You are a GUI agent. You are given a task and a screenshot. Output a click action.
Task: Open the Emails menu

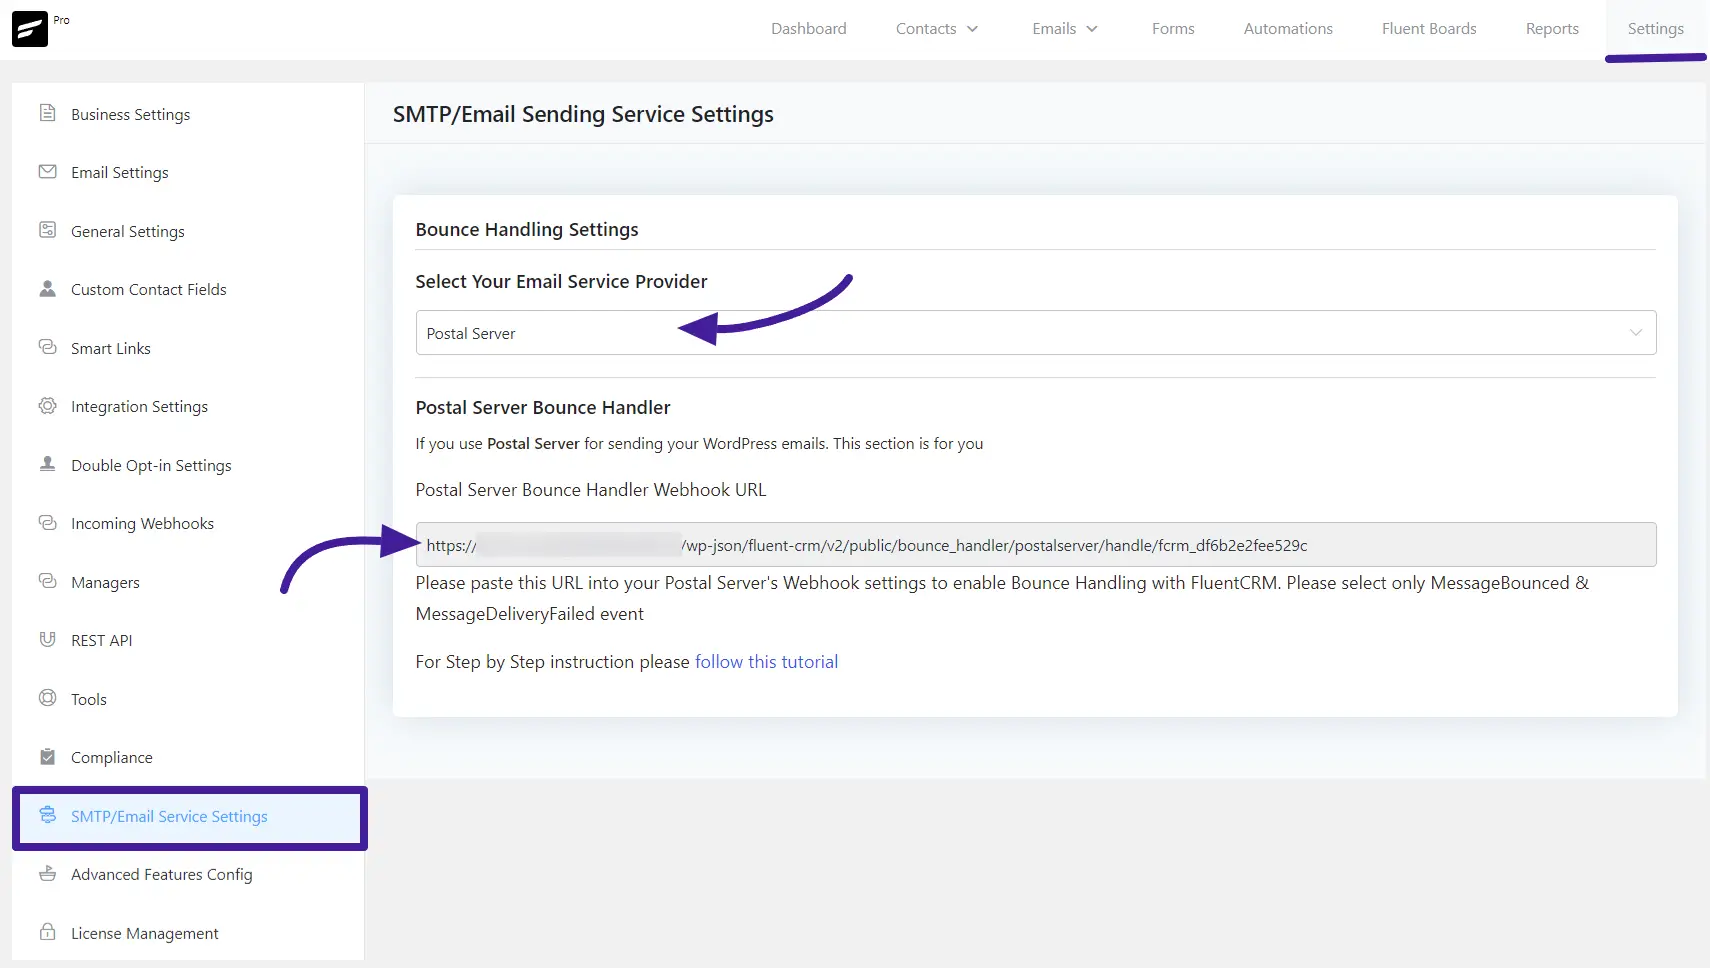click(x=1065, y=29)
